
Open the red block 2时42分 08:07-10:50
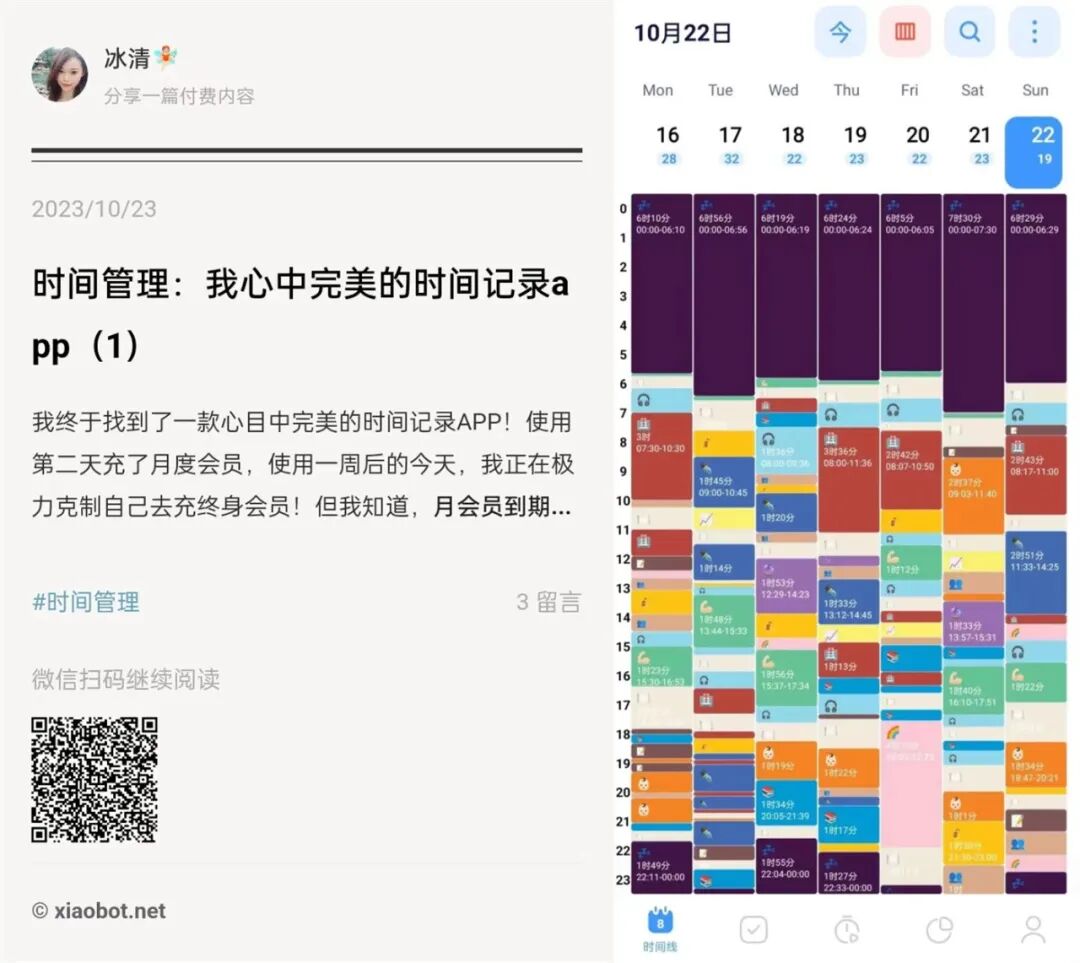[x=911, y=470]
